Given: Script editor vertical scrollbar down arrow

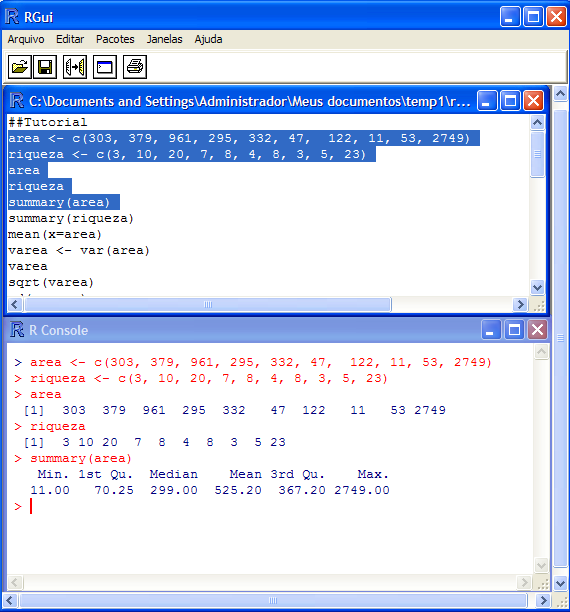Looking at the screenshot, I should [x=538, y=288].
